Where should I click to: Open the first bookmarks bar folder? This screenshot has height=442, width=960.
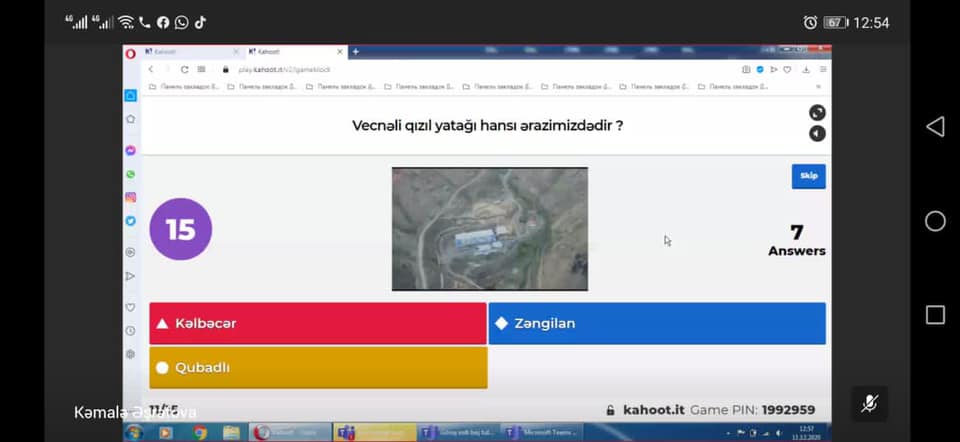click(184, 87)
